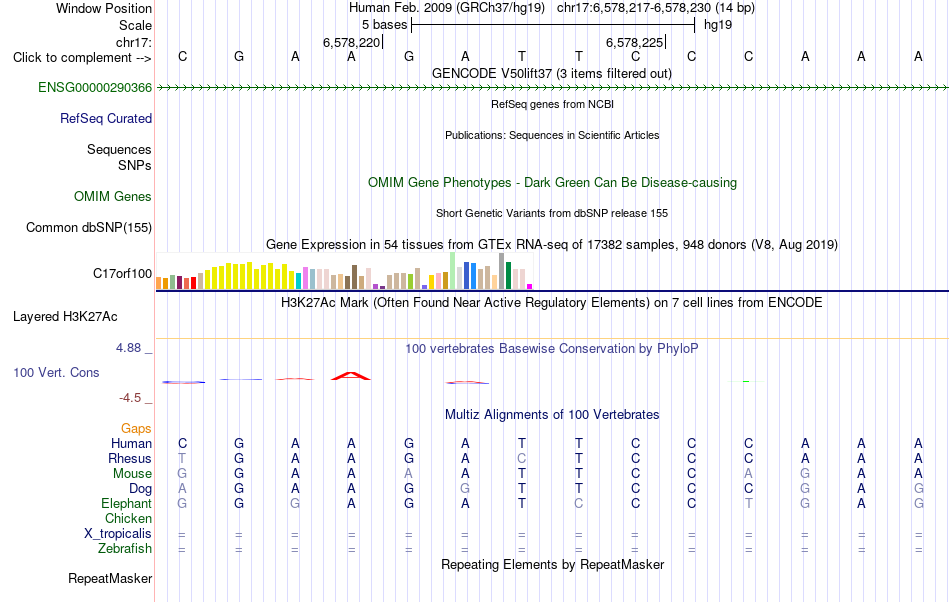
Task: Open the H3K27Ac Mark ENCODE track title
Action: point(551,303)
